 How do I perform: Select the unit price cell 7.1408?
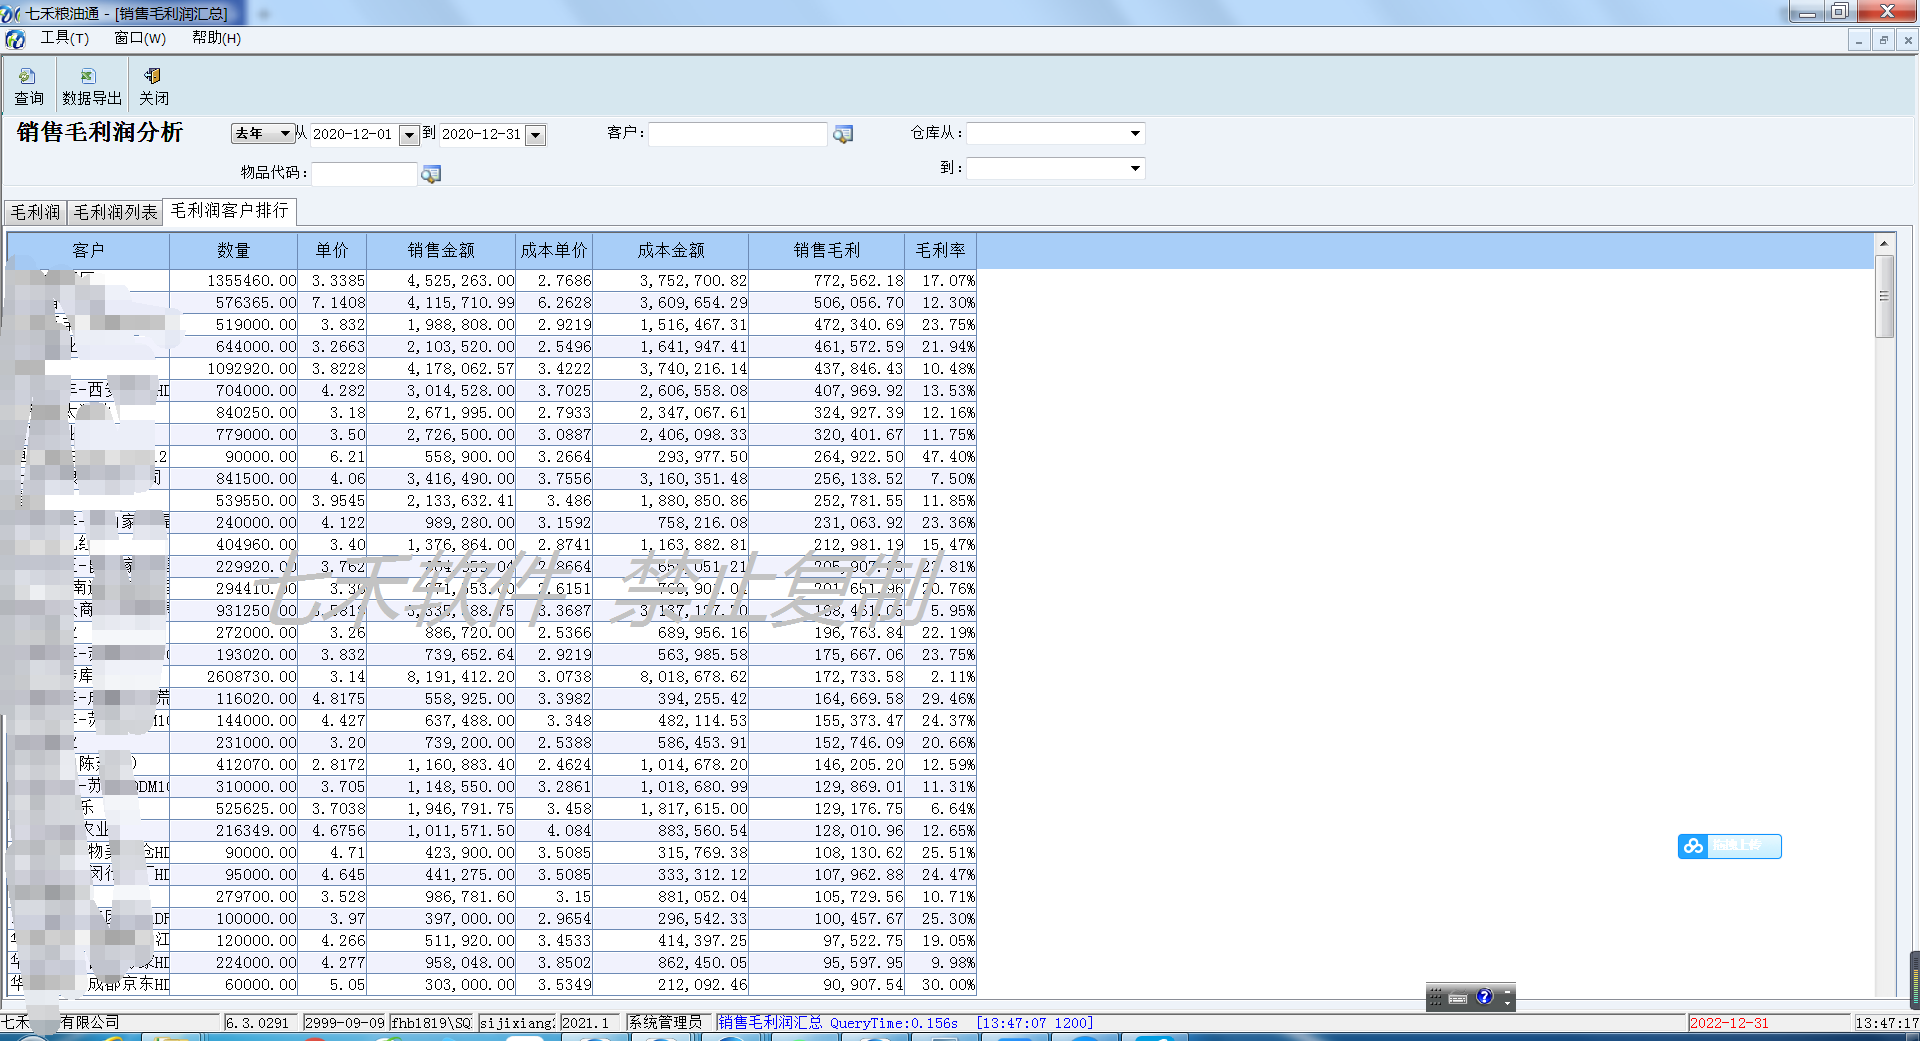[x=332, y=303]
